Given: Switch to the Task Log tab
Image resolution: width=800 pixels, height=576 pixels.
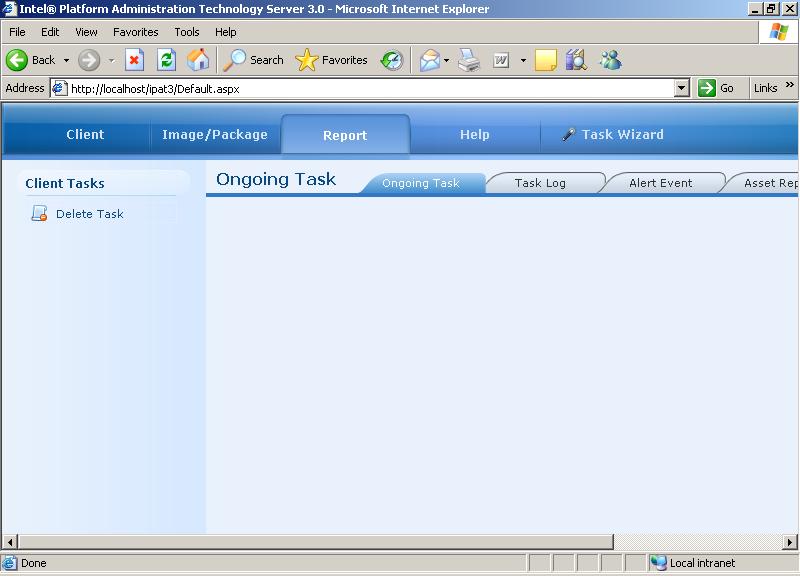Looking at the screenshot, I should coord(540,183).
